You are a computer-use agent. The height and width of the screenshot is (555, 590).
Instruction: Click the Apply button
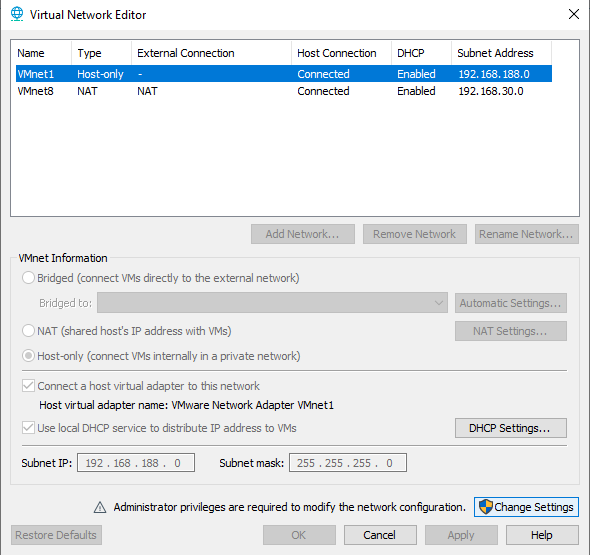pyautogui.click(x=461, y=535)
